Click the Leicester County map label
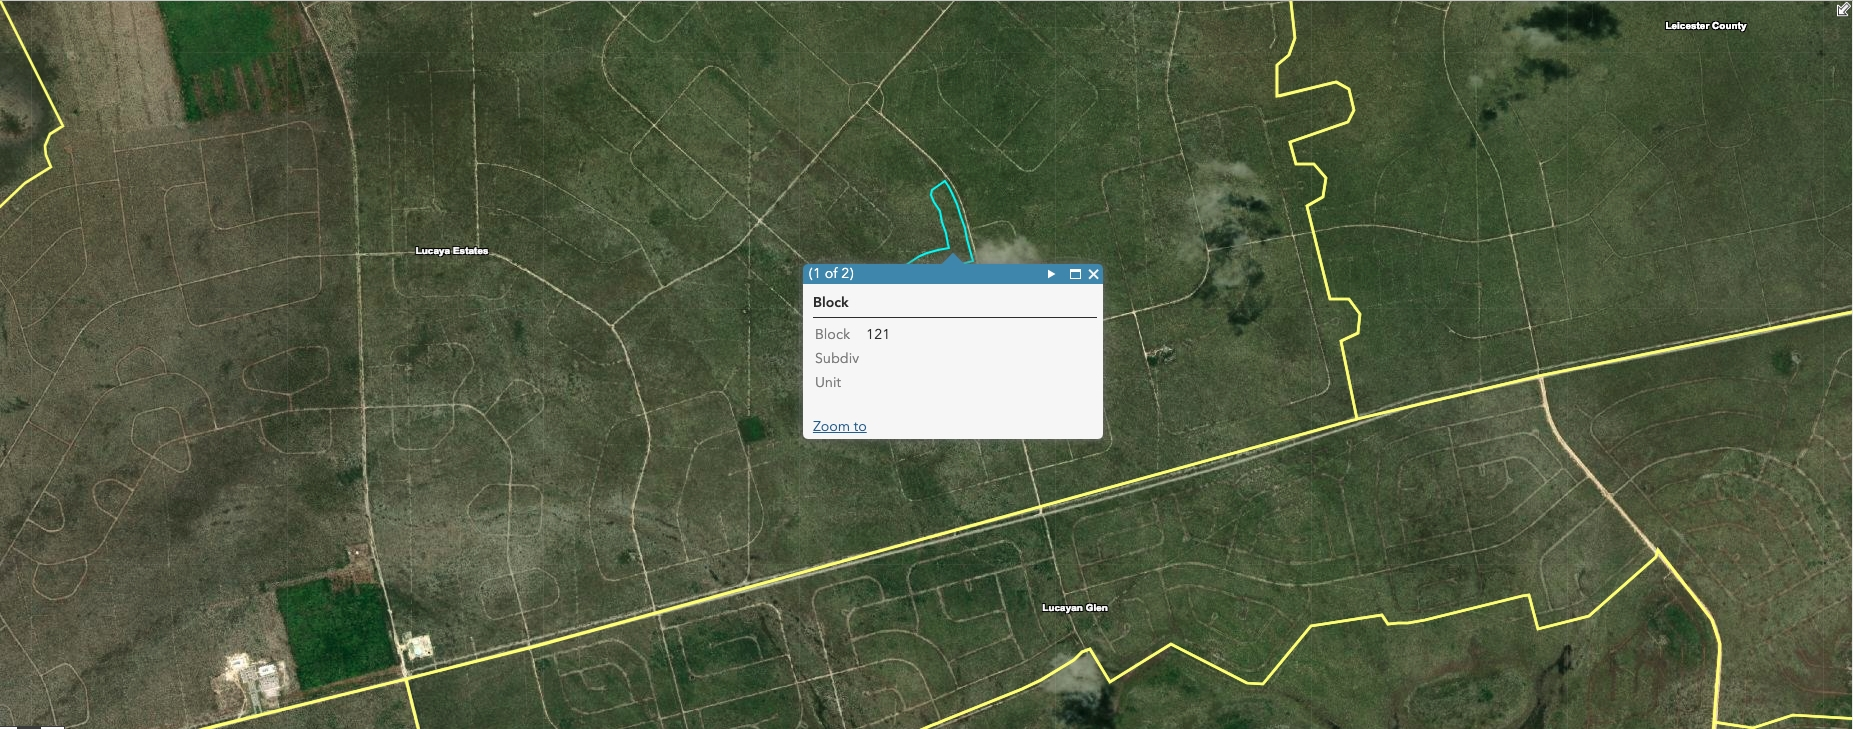The width and height of the screenshot is (1853, 729). pos(1705,26)
